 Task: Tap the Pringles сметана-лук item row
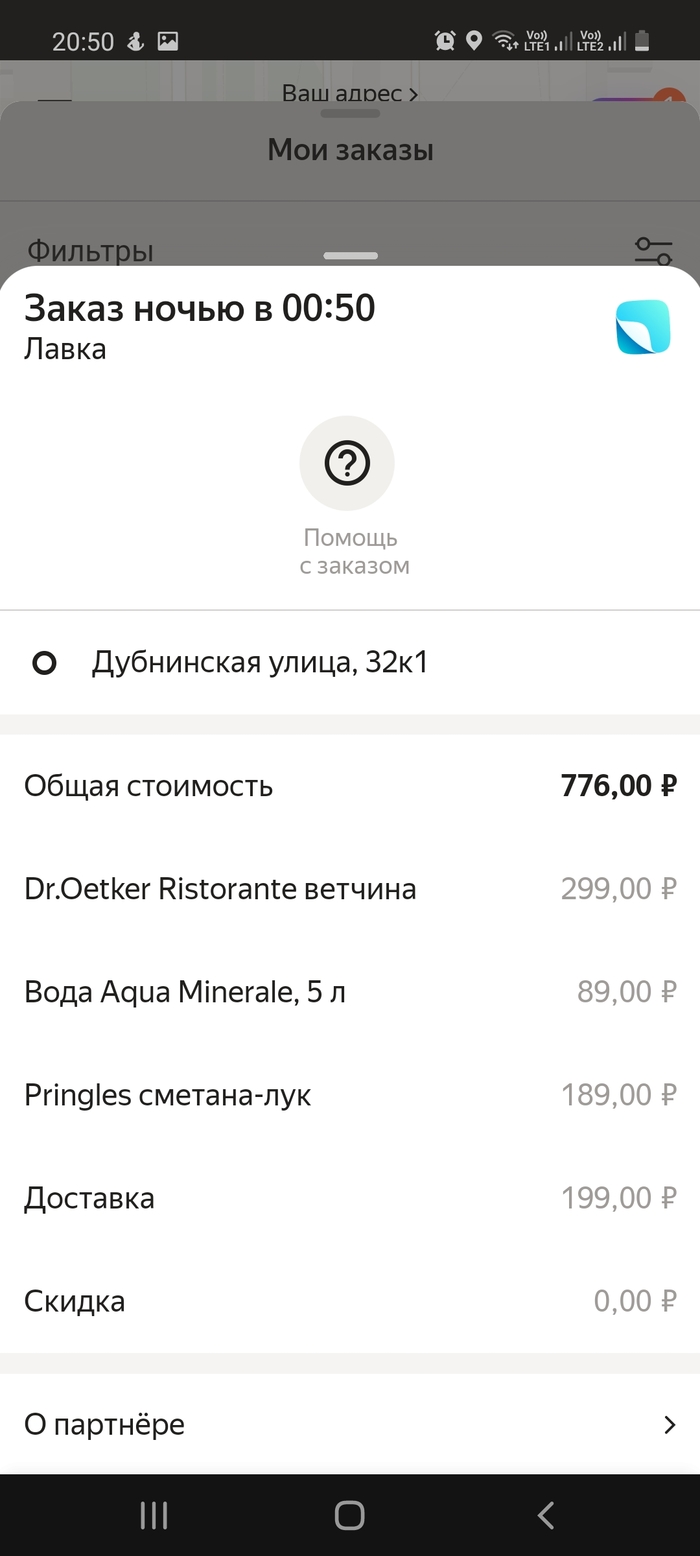pyautogui.click(x=168, y=1095)
